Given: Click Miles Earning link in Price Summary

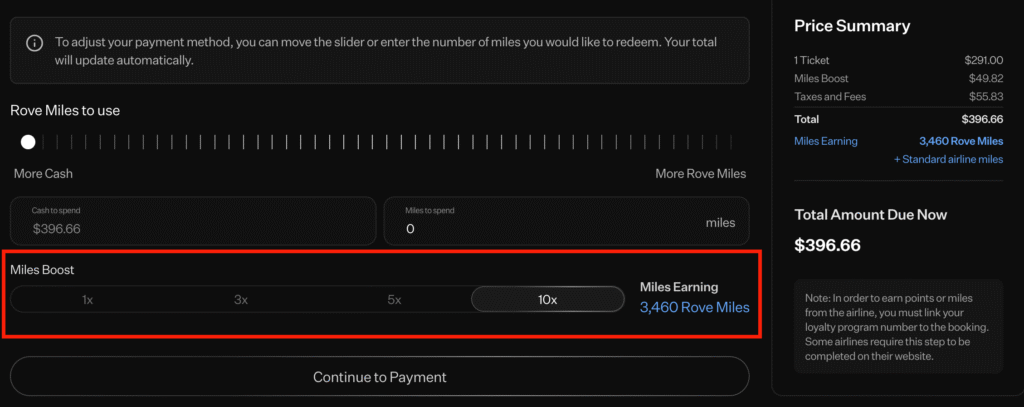Looking at the screenshot, I should tap(825, 141).
